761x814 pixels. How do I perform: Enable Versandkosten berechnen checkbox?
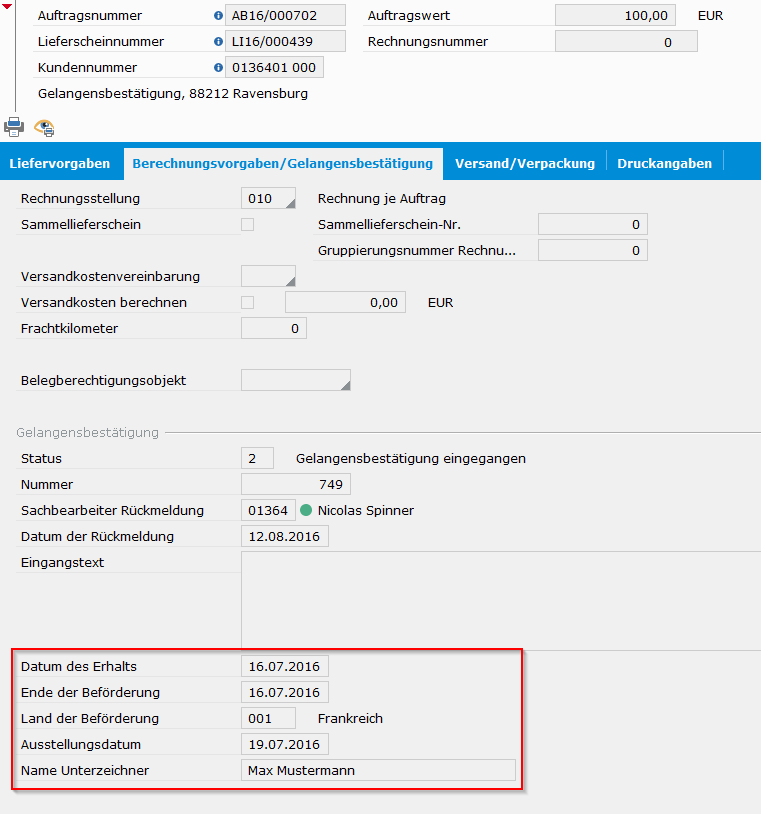pos(248,303)
